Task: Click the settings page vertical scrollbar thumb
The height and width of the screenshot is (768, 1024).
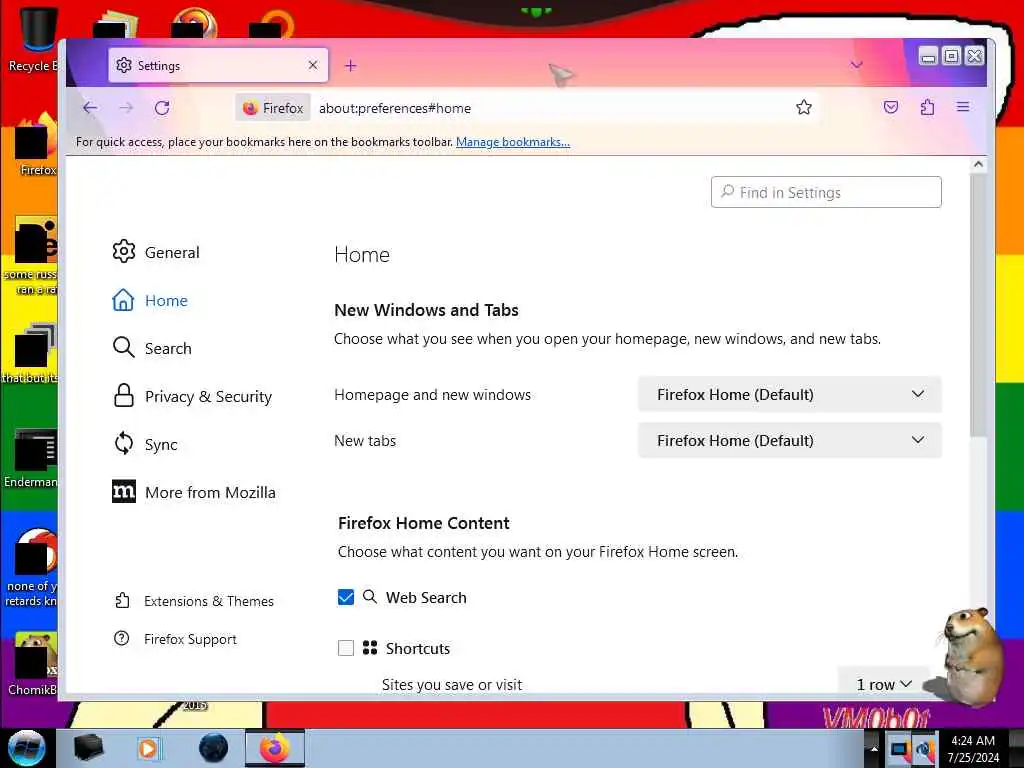Action: point(978,304)
